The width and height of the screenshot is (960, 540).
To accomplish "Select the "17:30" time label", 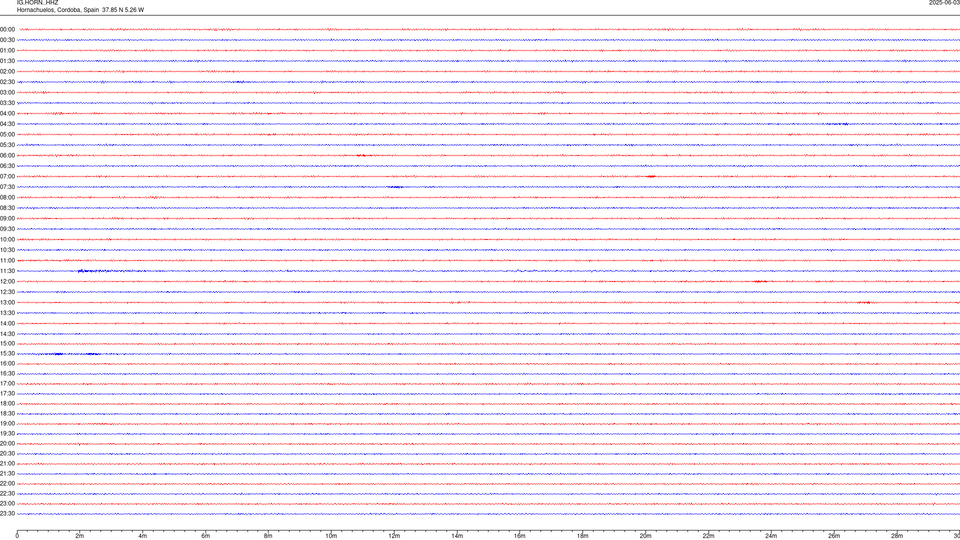I will coord(7,394).
